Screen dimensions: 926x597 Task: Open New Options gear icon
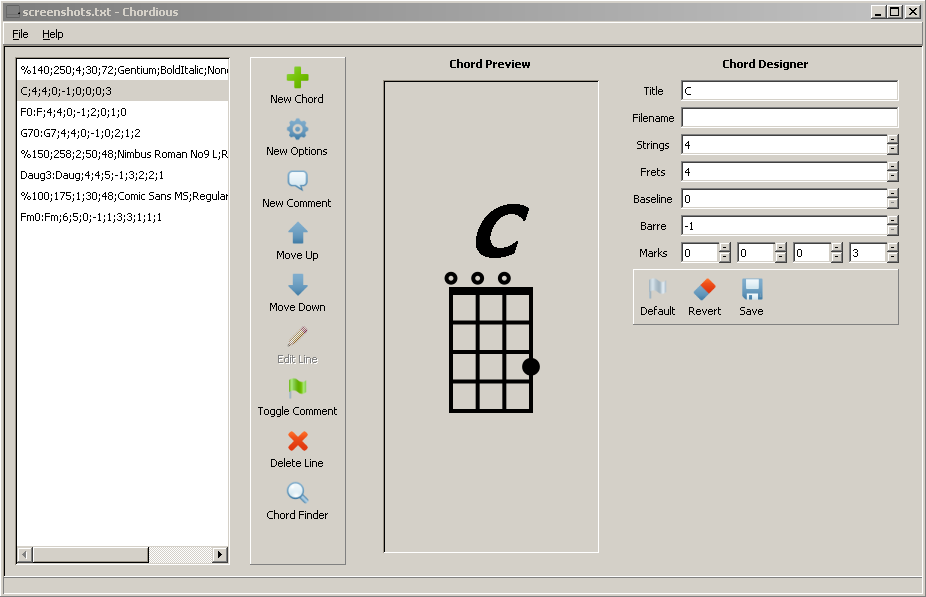pyautogui.click(x=297, y=130)
